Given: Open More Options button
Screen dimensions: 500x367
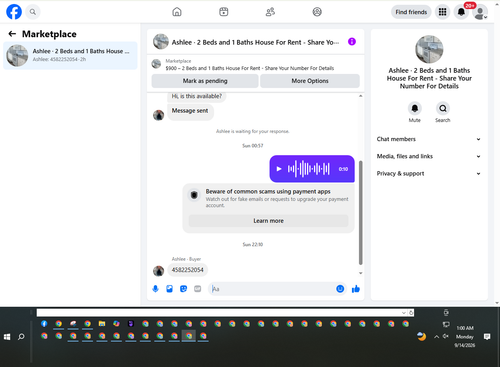Looking at the screenshot, I should 310,81.
